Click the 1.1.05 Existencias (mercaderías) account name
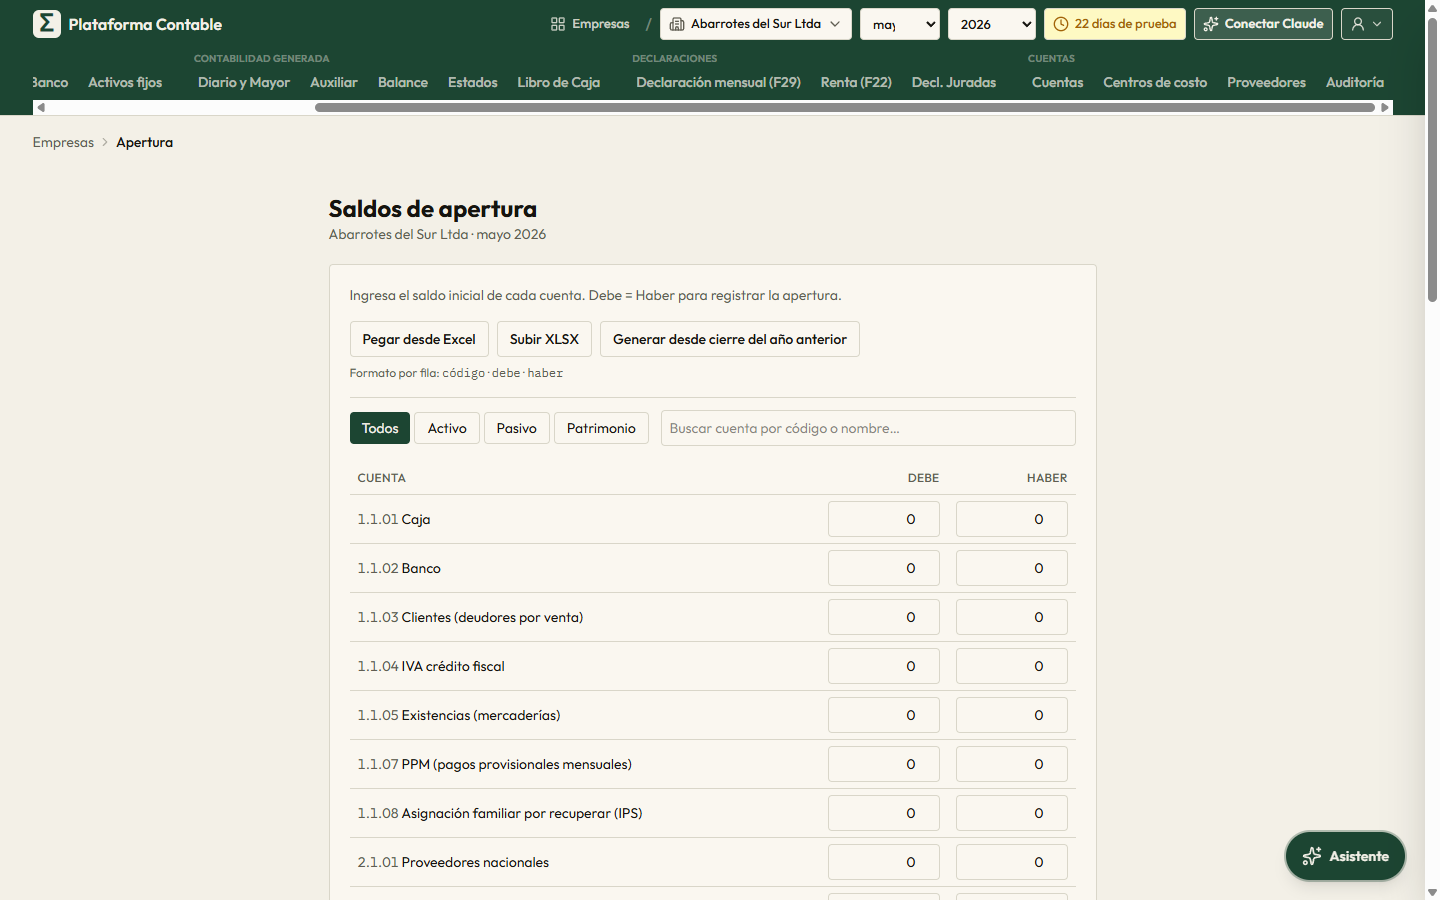 (459, 715)
